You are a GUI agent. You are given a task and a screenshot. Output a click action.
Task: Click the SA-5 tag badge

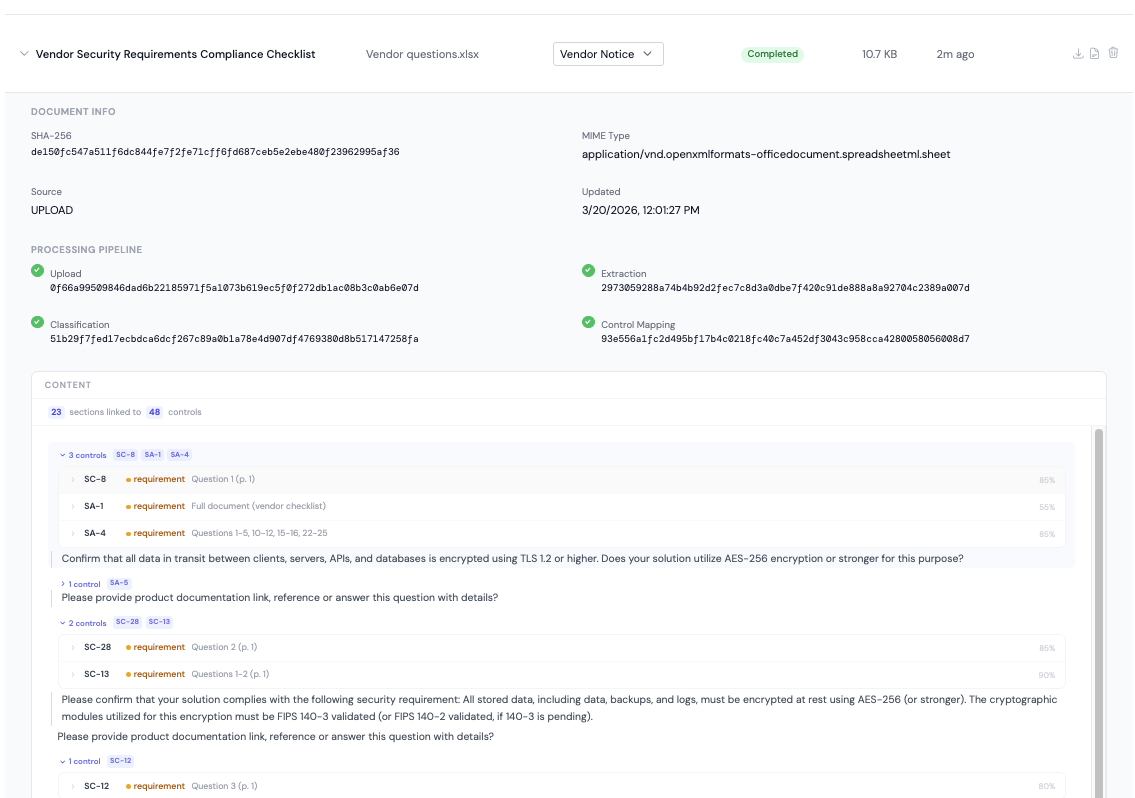tap(119, 583)
